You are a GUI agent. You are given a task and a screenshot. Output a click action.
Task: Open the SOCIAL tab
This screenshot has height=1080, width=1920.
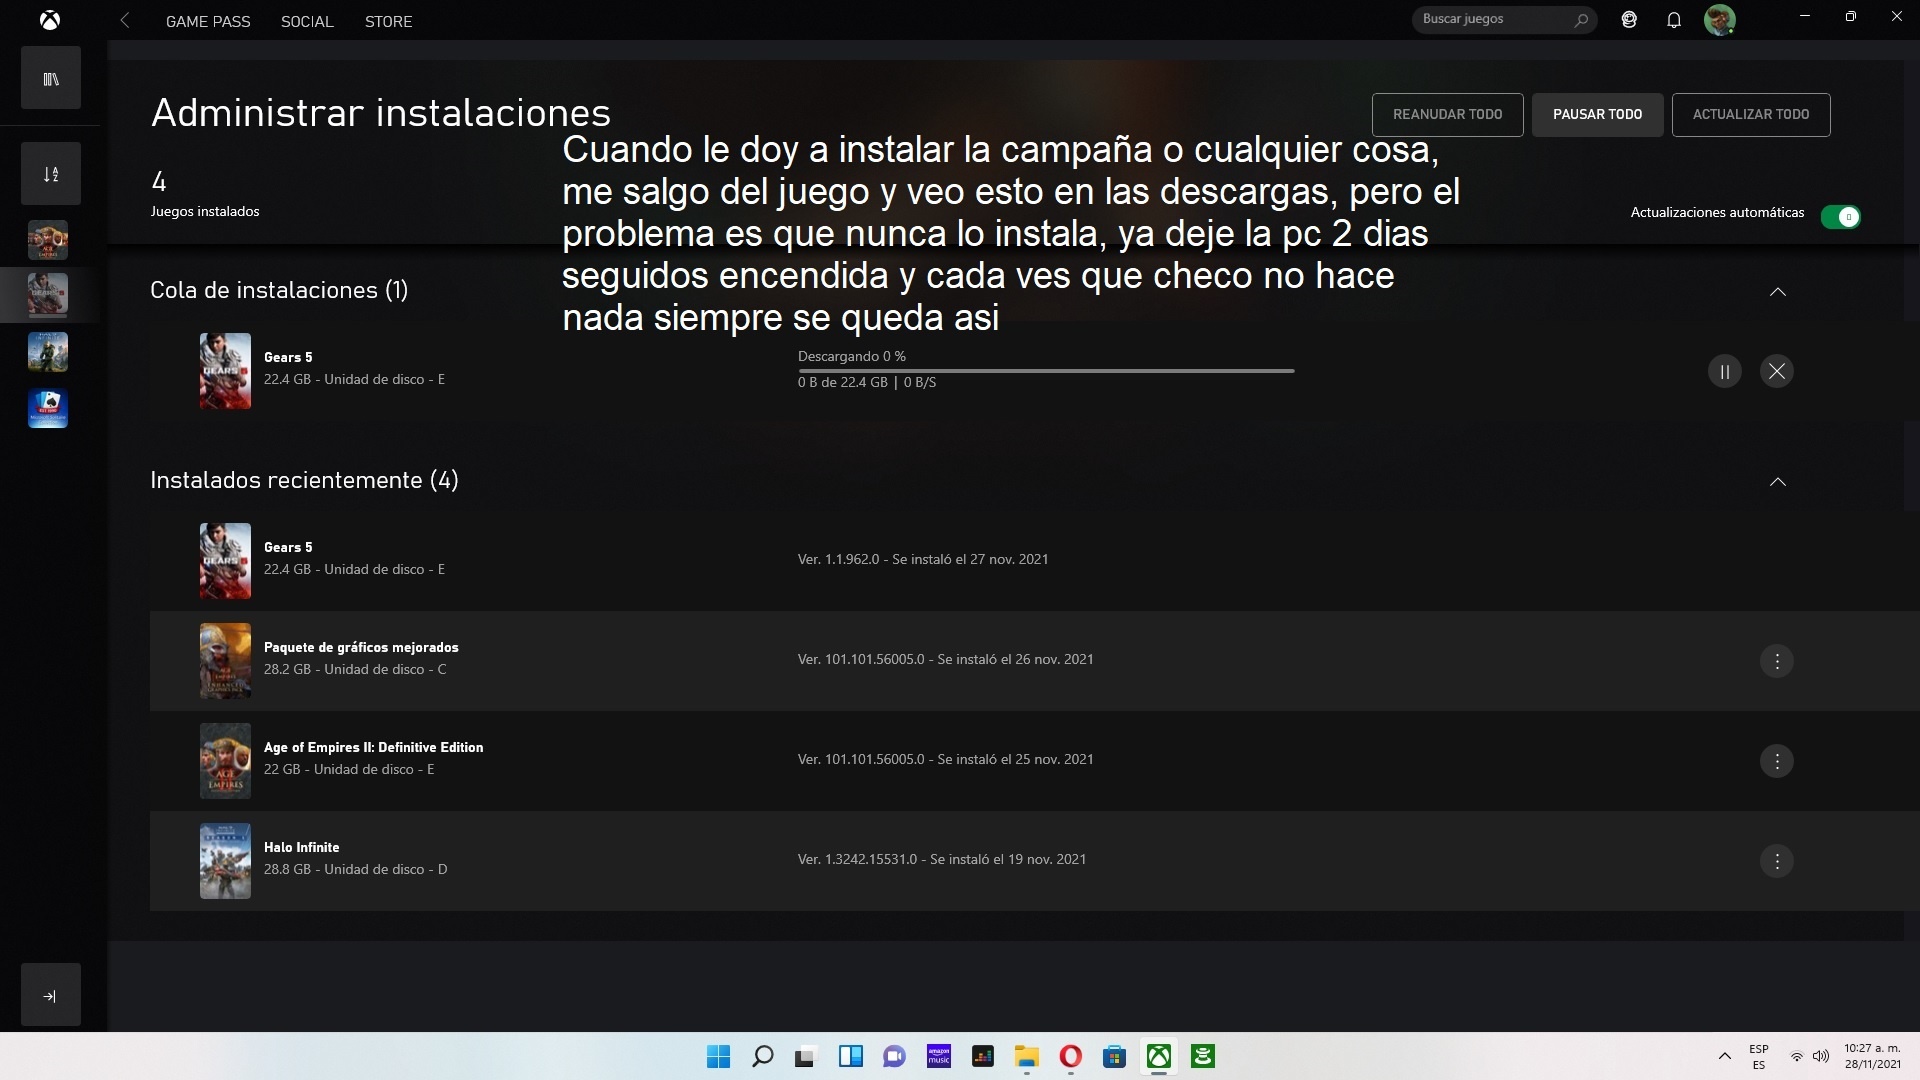click(307, 21)
